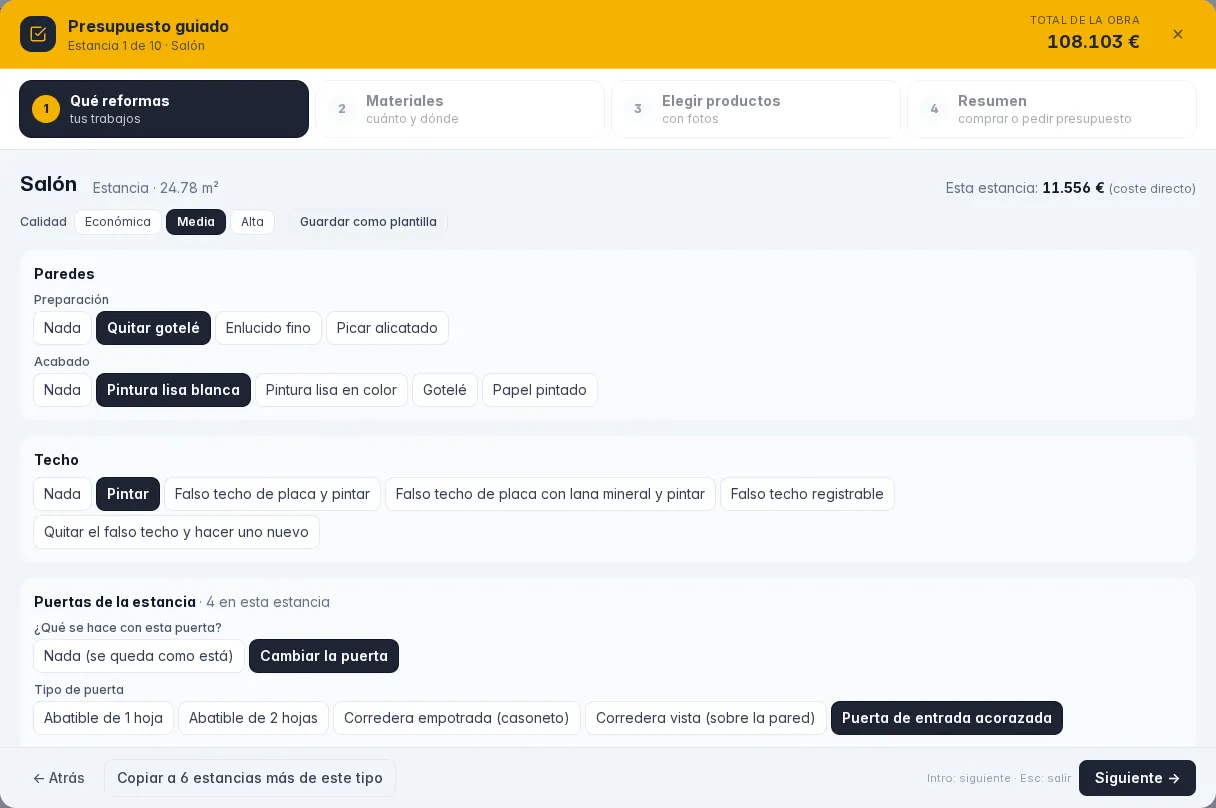Go back with the Atrás link
The image size is (1216, 808).
tap(59, 778)
